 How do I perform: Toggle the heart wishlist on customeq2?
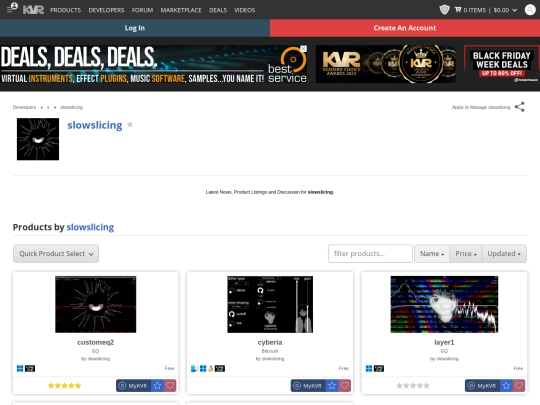click(x=170, y=386)
